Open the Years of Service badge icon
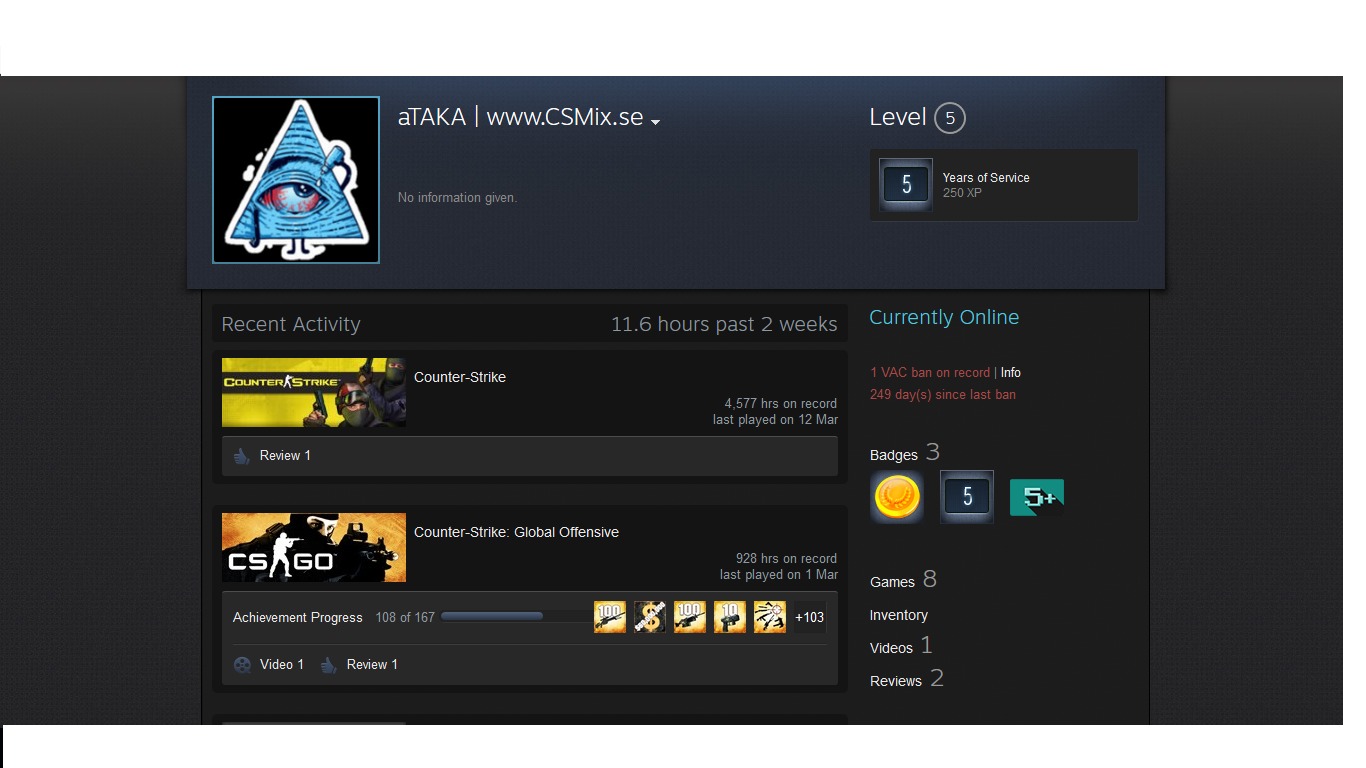Image resolution: width=1366 pixels, height=768 pixels. [x=906, y=185]
